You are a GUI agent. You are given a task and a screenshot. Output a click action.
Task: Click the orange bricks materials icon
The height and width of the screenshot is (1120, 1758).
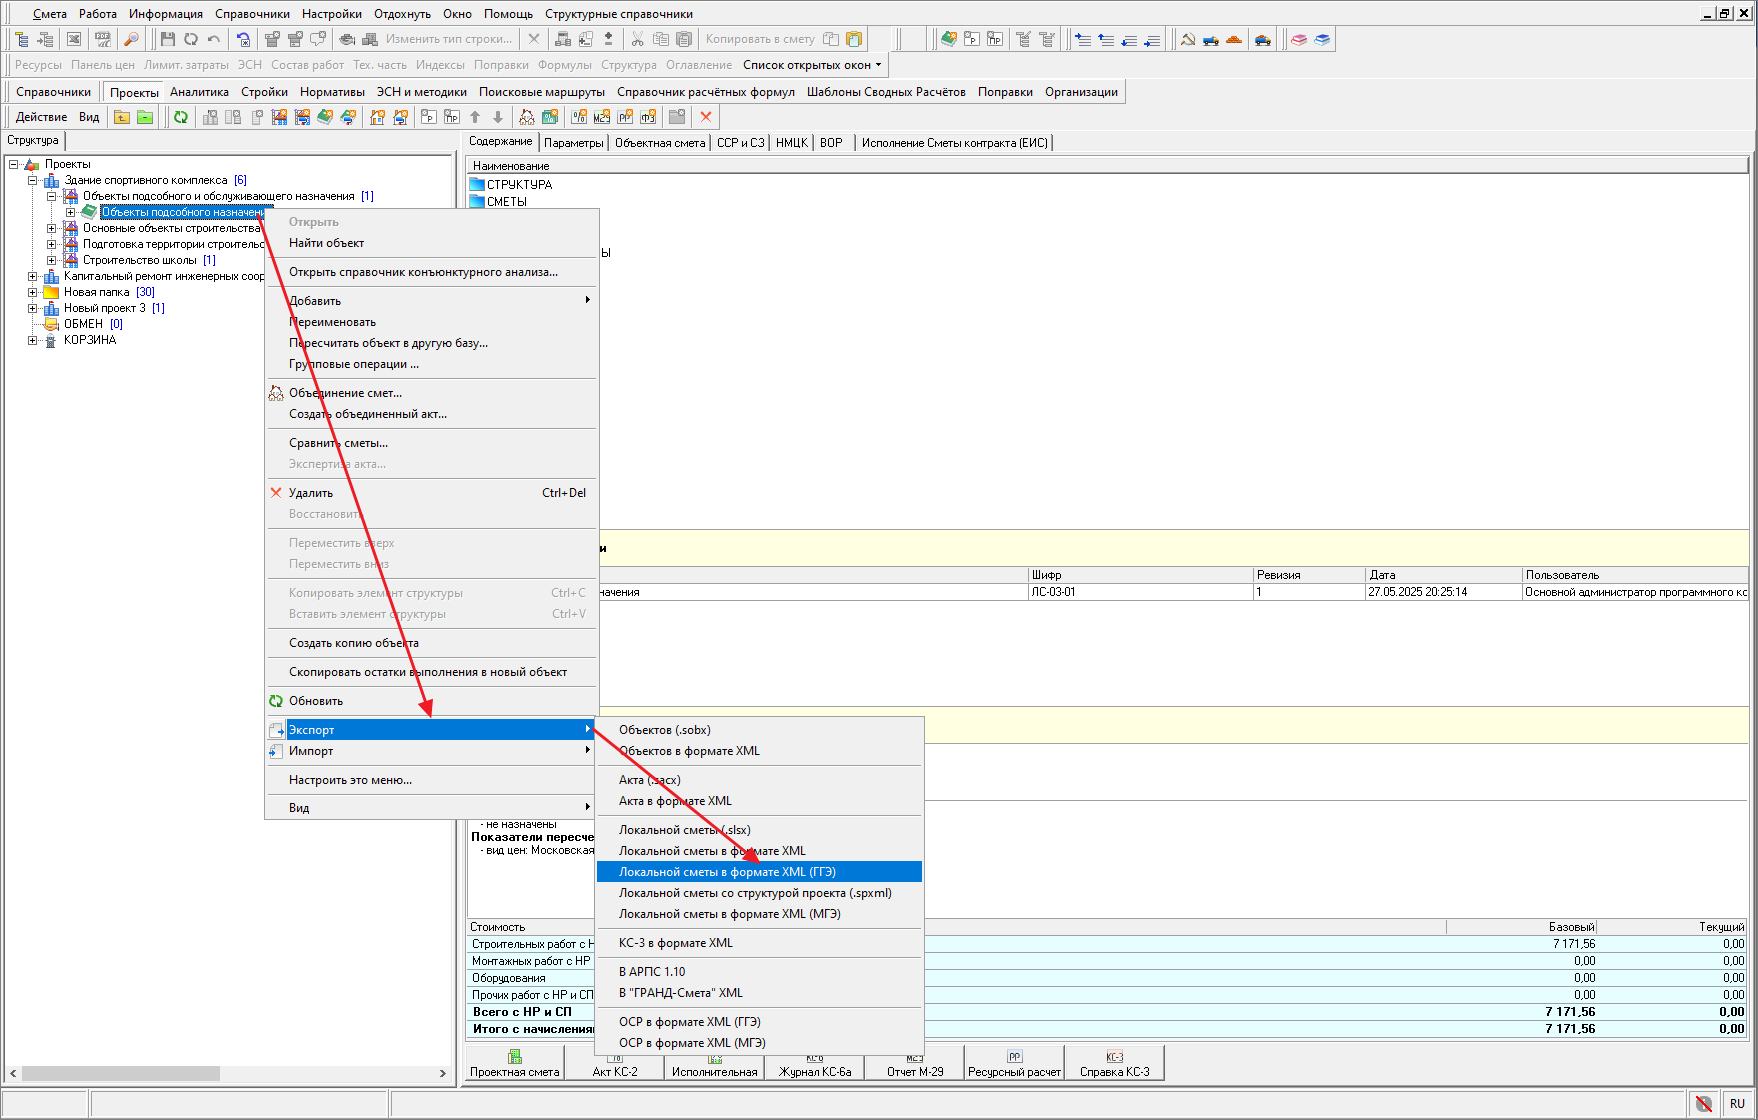pos(1234,39)
